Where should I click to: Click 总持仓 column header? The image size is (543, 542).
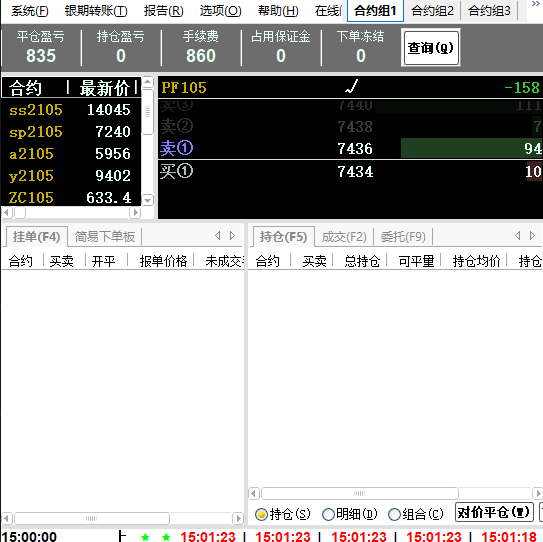[362, 261]
